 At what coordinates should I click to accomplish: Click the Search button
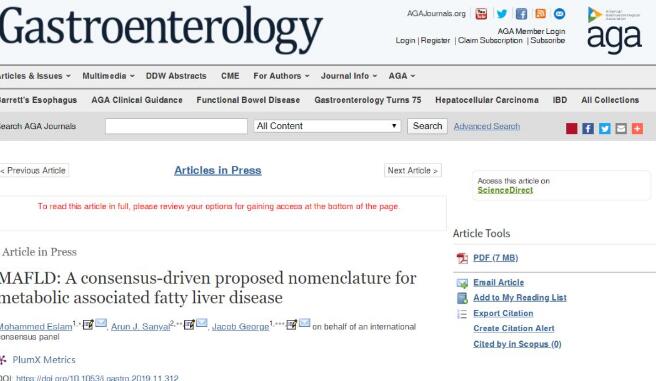click(x=427, y=126)
